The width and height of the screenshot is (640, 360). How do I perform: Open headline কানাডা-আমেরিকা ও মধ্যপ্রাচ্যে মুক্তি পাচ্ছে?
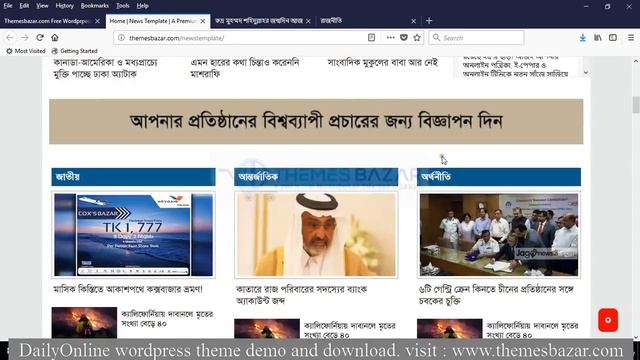[105, 68]
